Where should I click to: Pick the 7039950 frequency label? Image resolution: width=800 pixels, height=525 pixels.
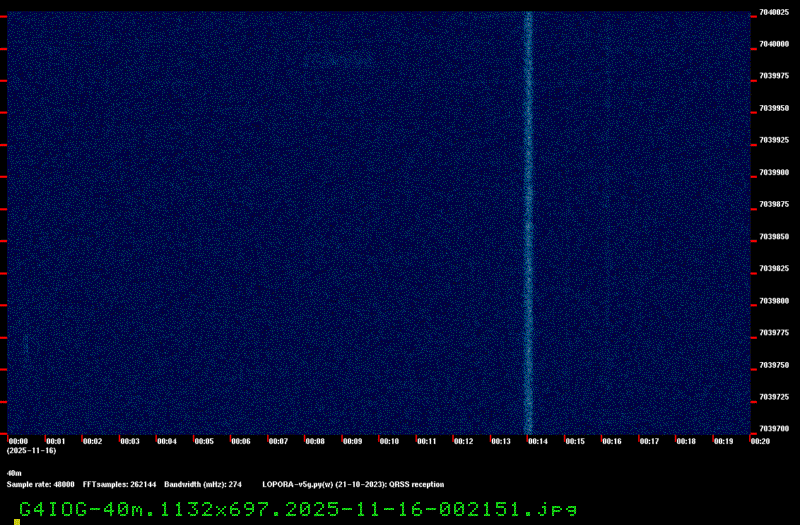pyautogui.click(x=774, y=108)
